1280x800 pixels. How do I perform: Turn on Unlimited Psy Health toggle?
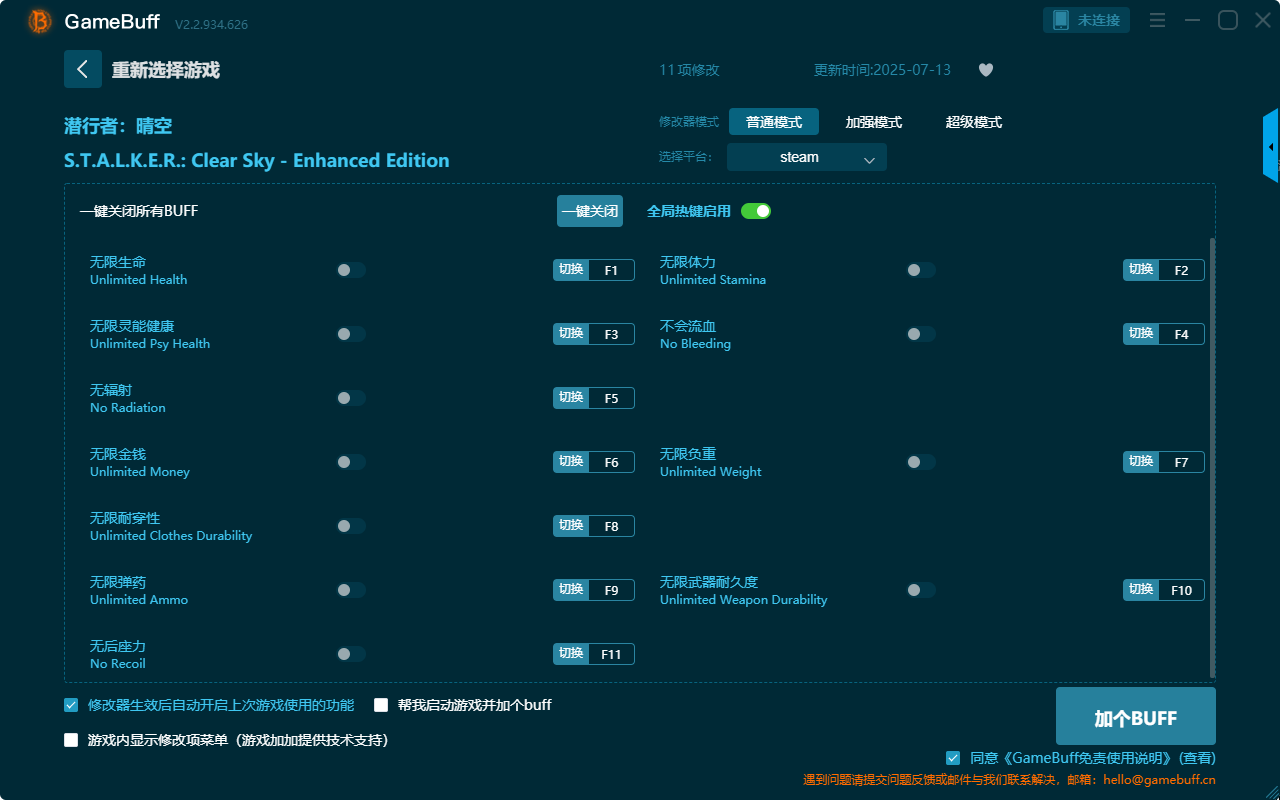click(x=351, y=334)
